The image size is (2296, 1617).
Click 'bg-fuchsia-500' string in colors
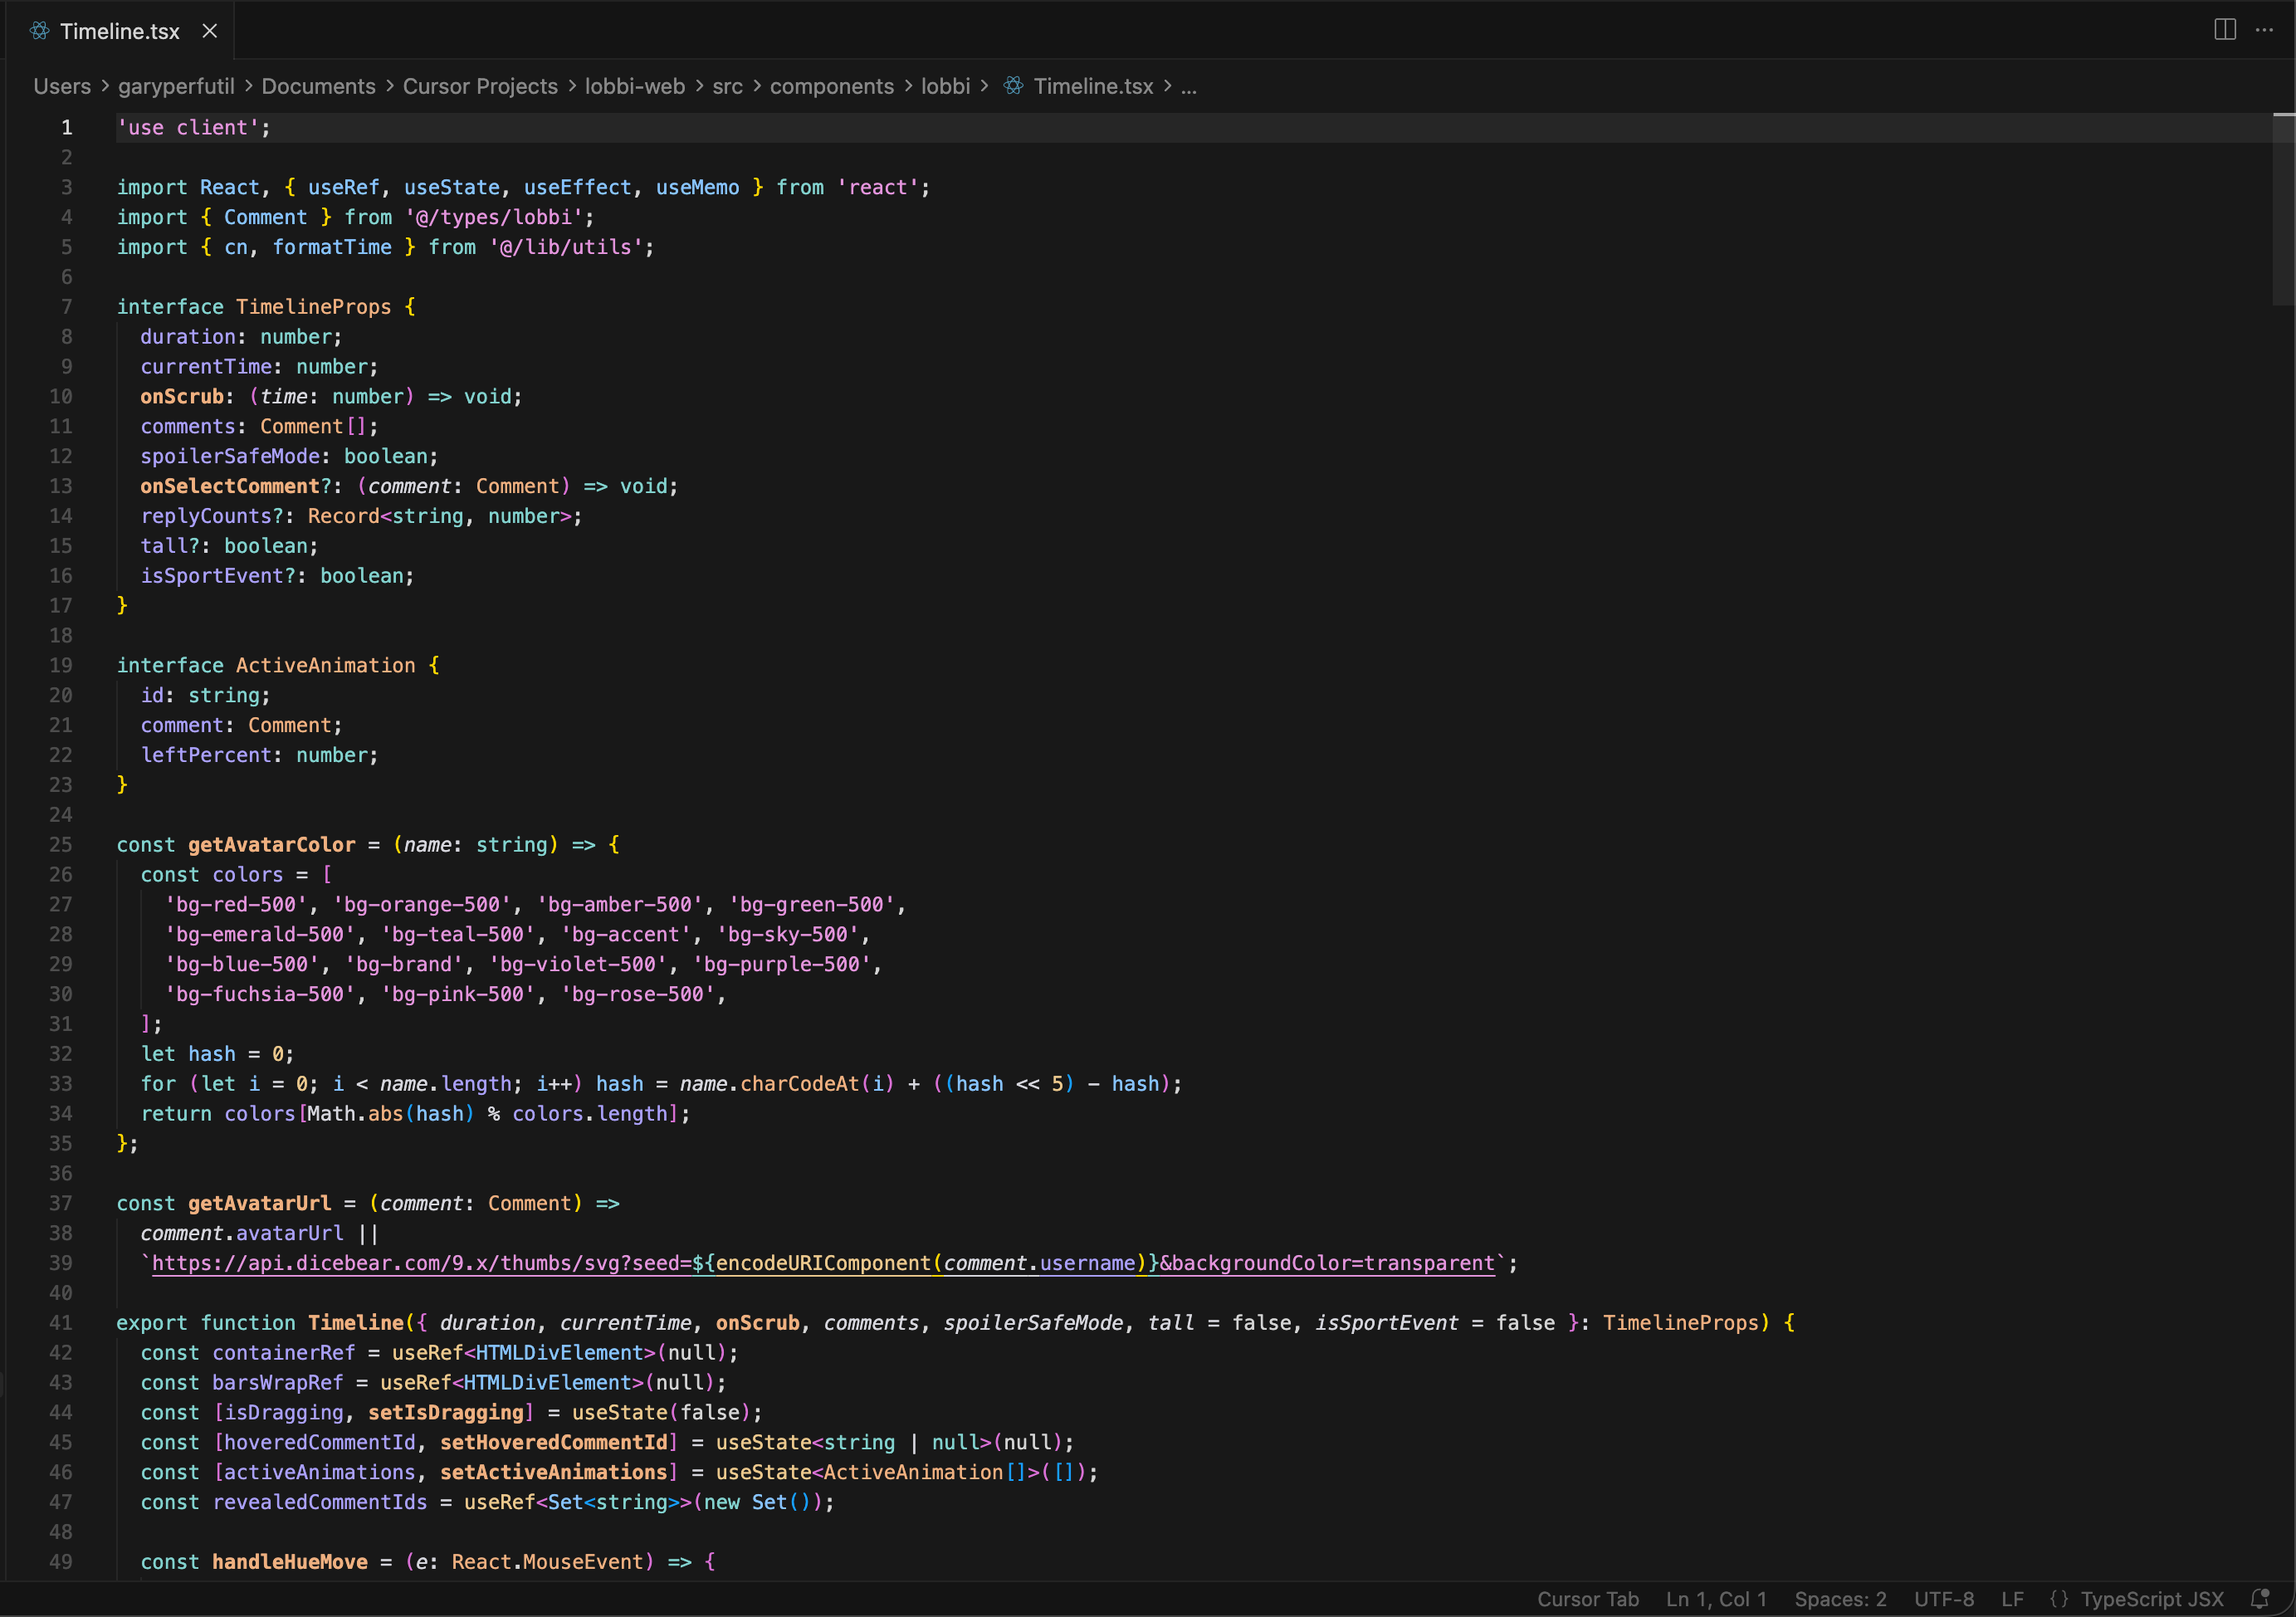[260, 994]
